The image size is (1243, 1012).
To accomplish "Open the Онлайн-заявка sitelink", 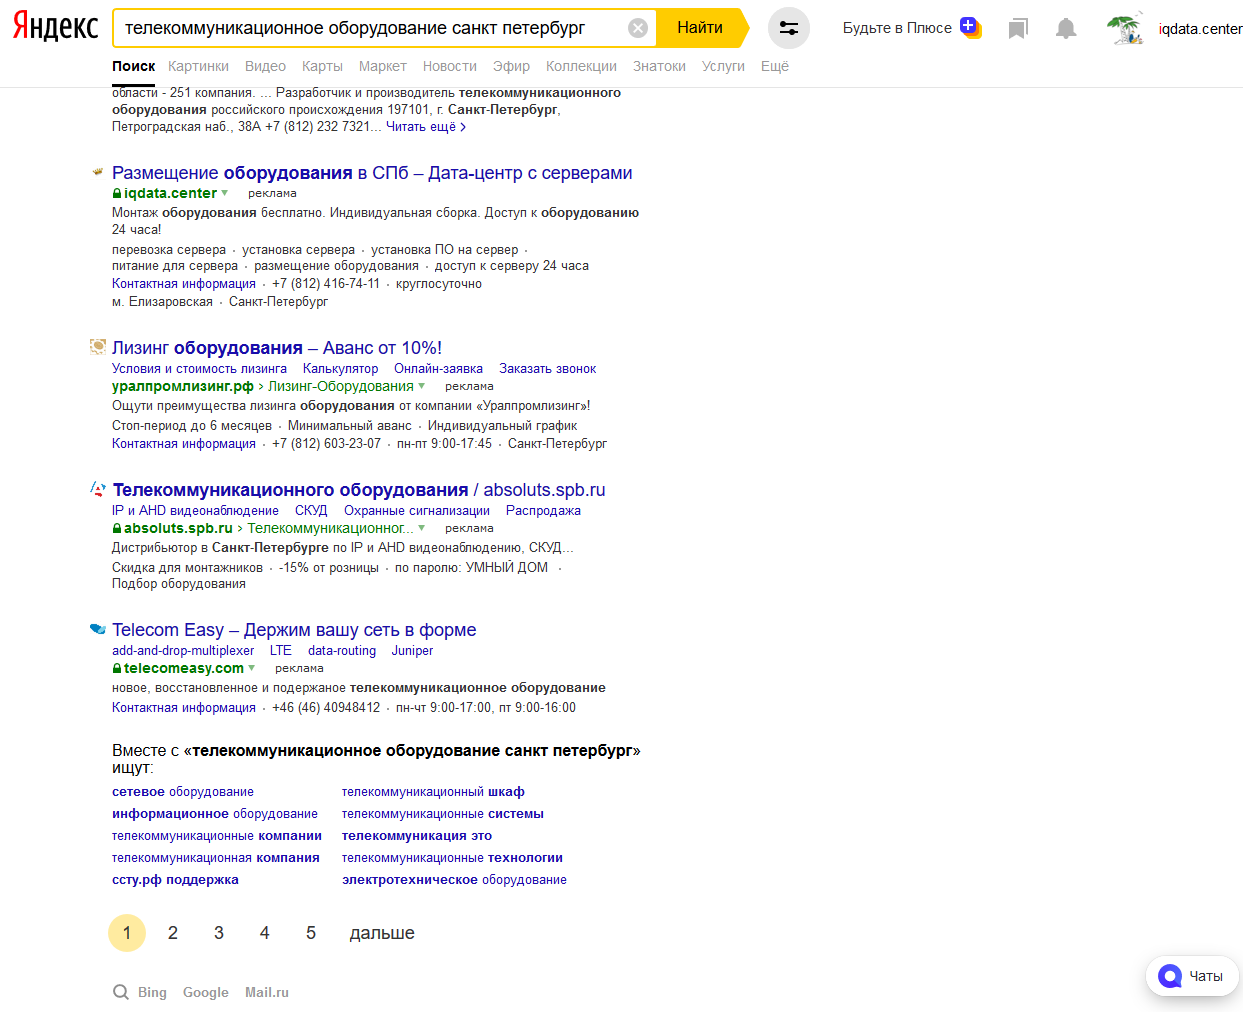I will [x=438, y=369].
